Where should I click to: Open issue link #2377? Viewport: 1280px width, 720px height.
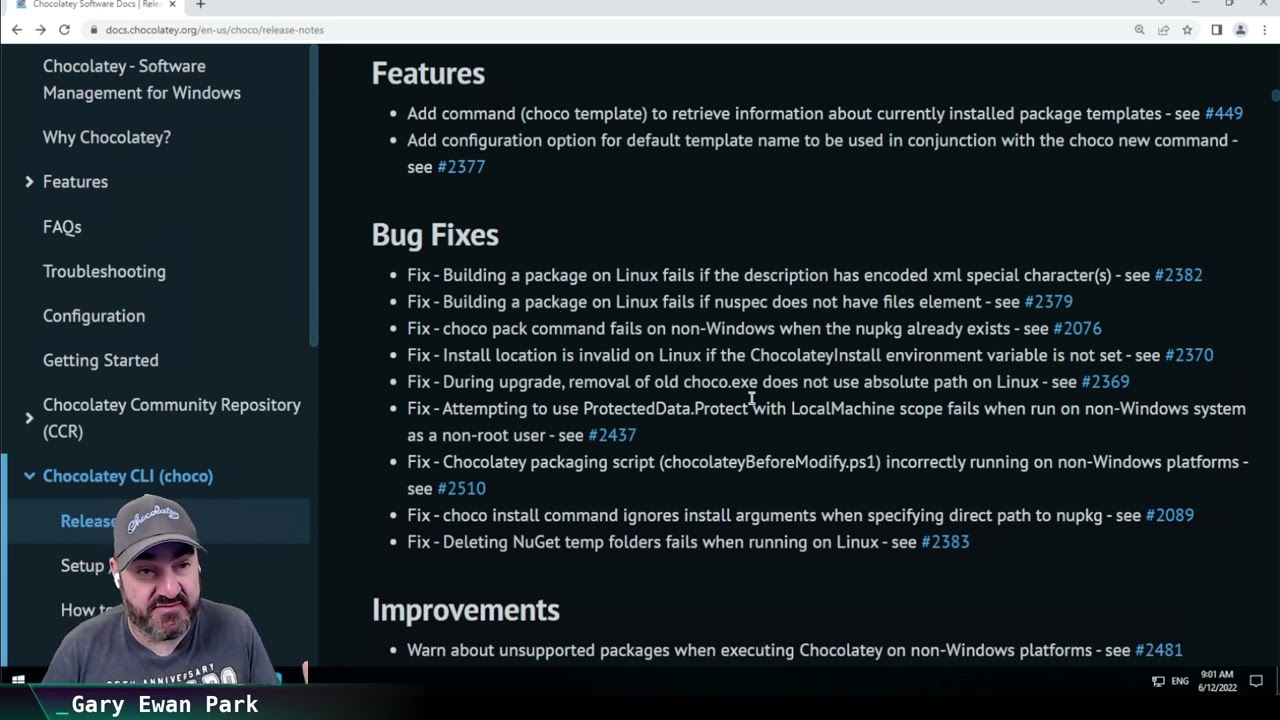click(x=461, y=167)
